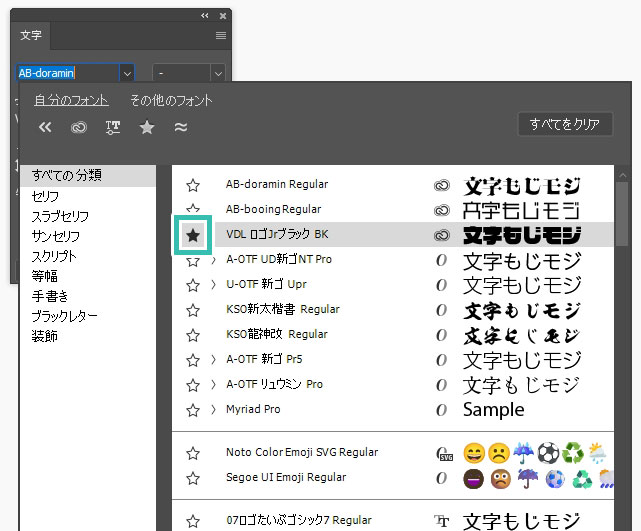The height and width of the screenshot is (531, 641).
Task: Open the Character panel hamburger menu
Action: (221, 35)
